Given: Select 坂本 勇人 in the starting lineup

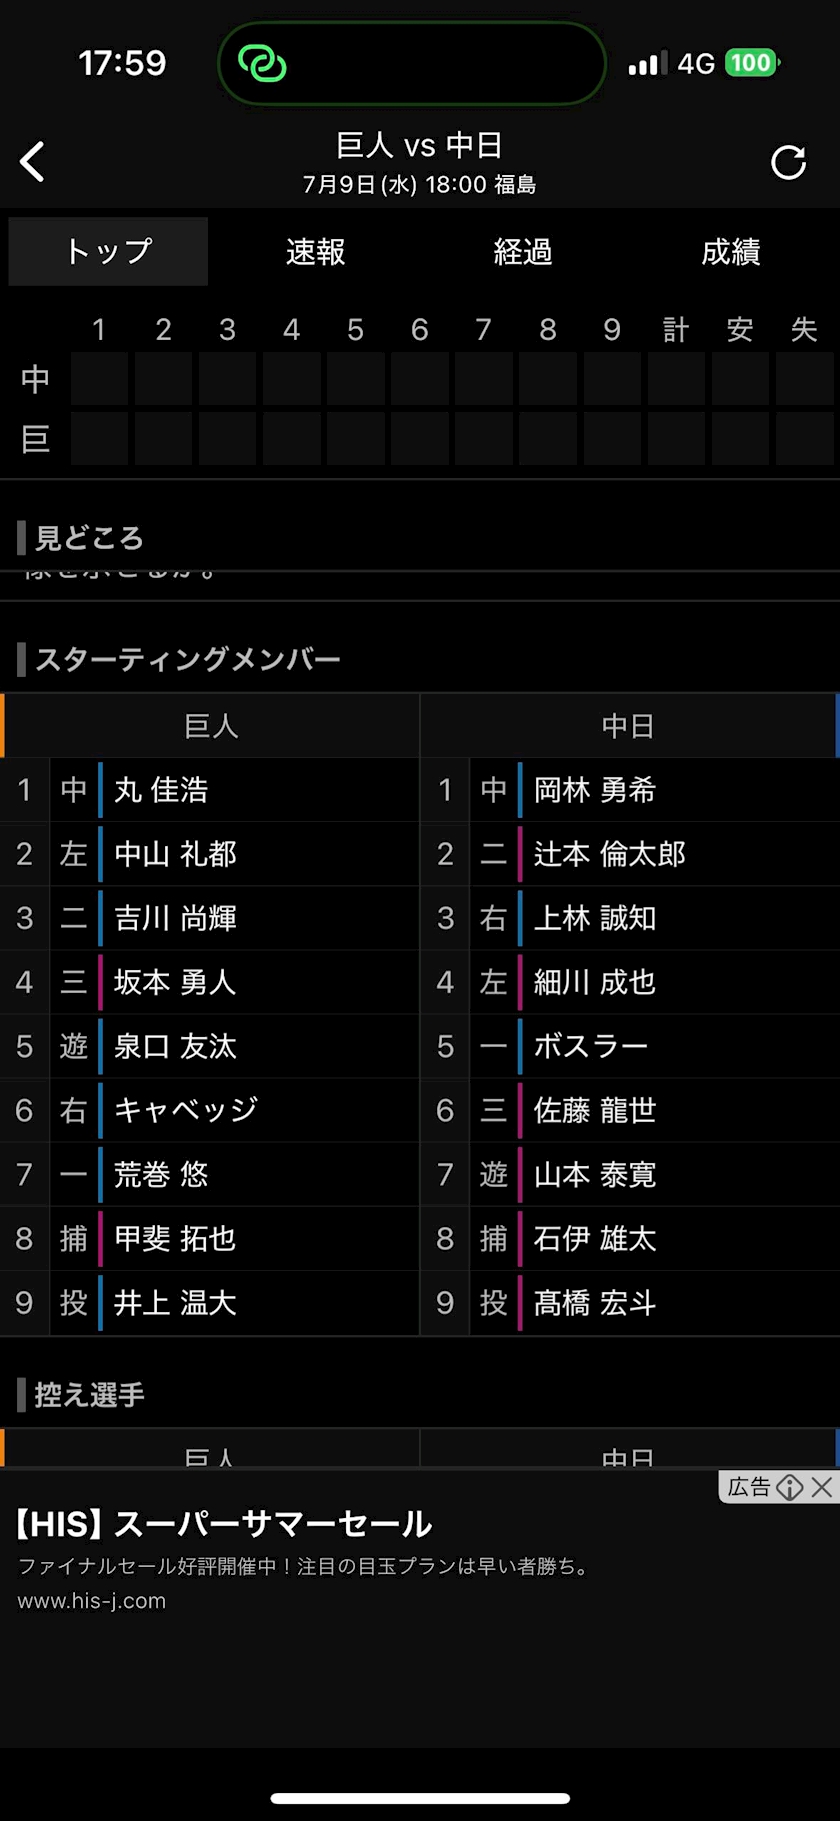Looking at the screenshot, I should (175, 982).
